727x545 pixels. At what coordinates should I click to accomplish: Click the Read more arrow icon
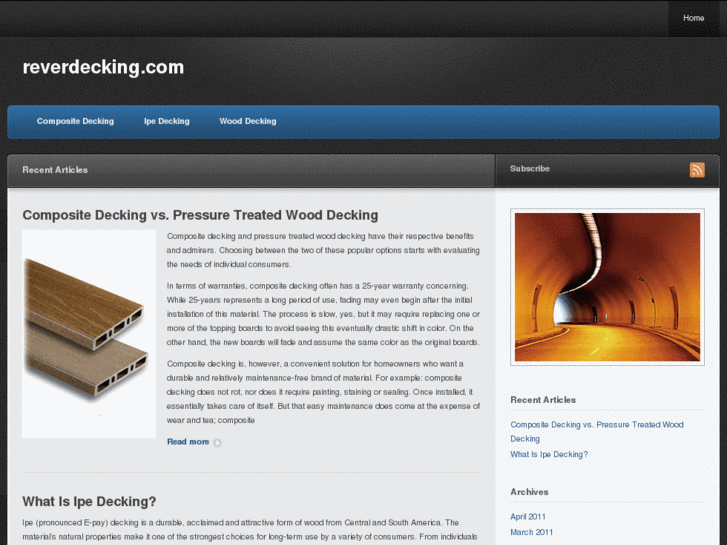(217, 442)
